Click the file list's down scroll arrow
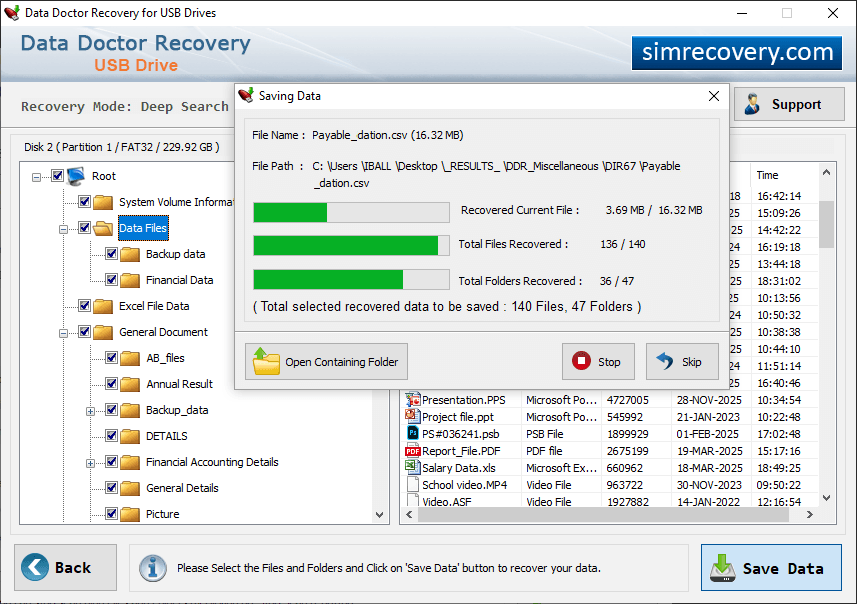 (826, 497)
